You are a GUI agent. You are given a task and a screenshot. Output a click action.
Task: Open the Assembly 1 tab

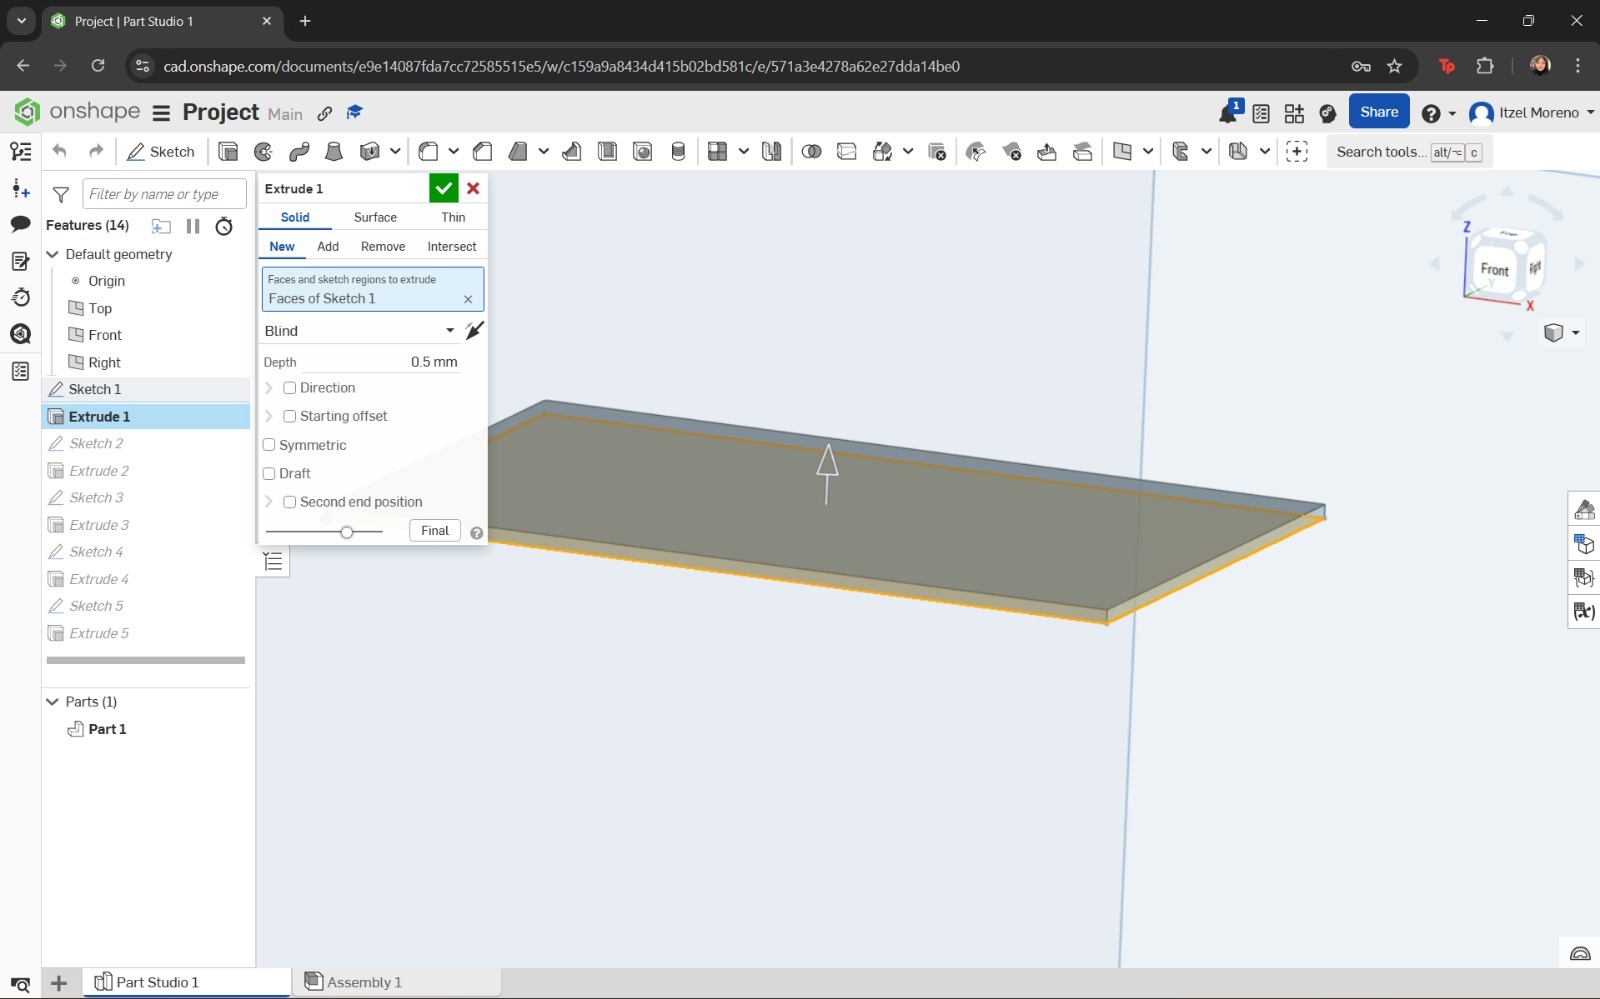(362, 981)
